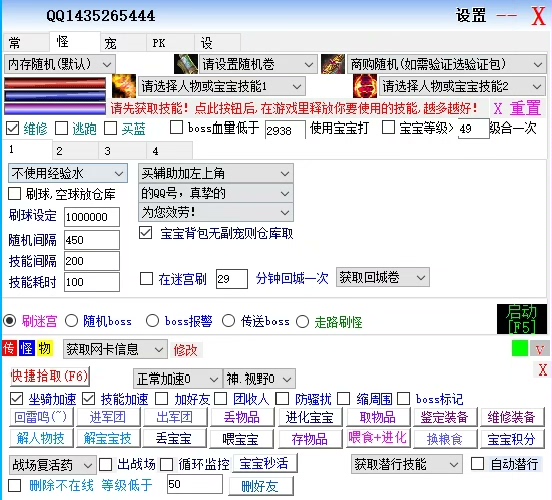Click 进化宝宝 button
This screenshot has height=500, width=552.
310,417
